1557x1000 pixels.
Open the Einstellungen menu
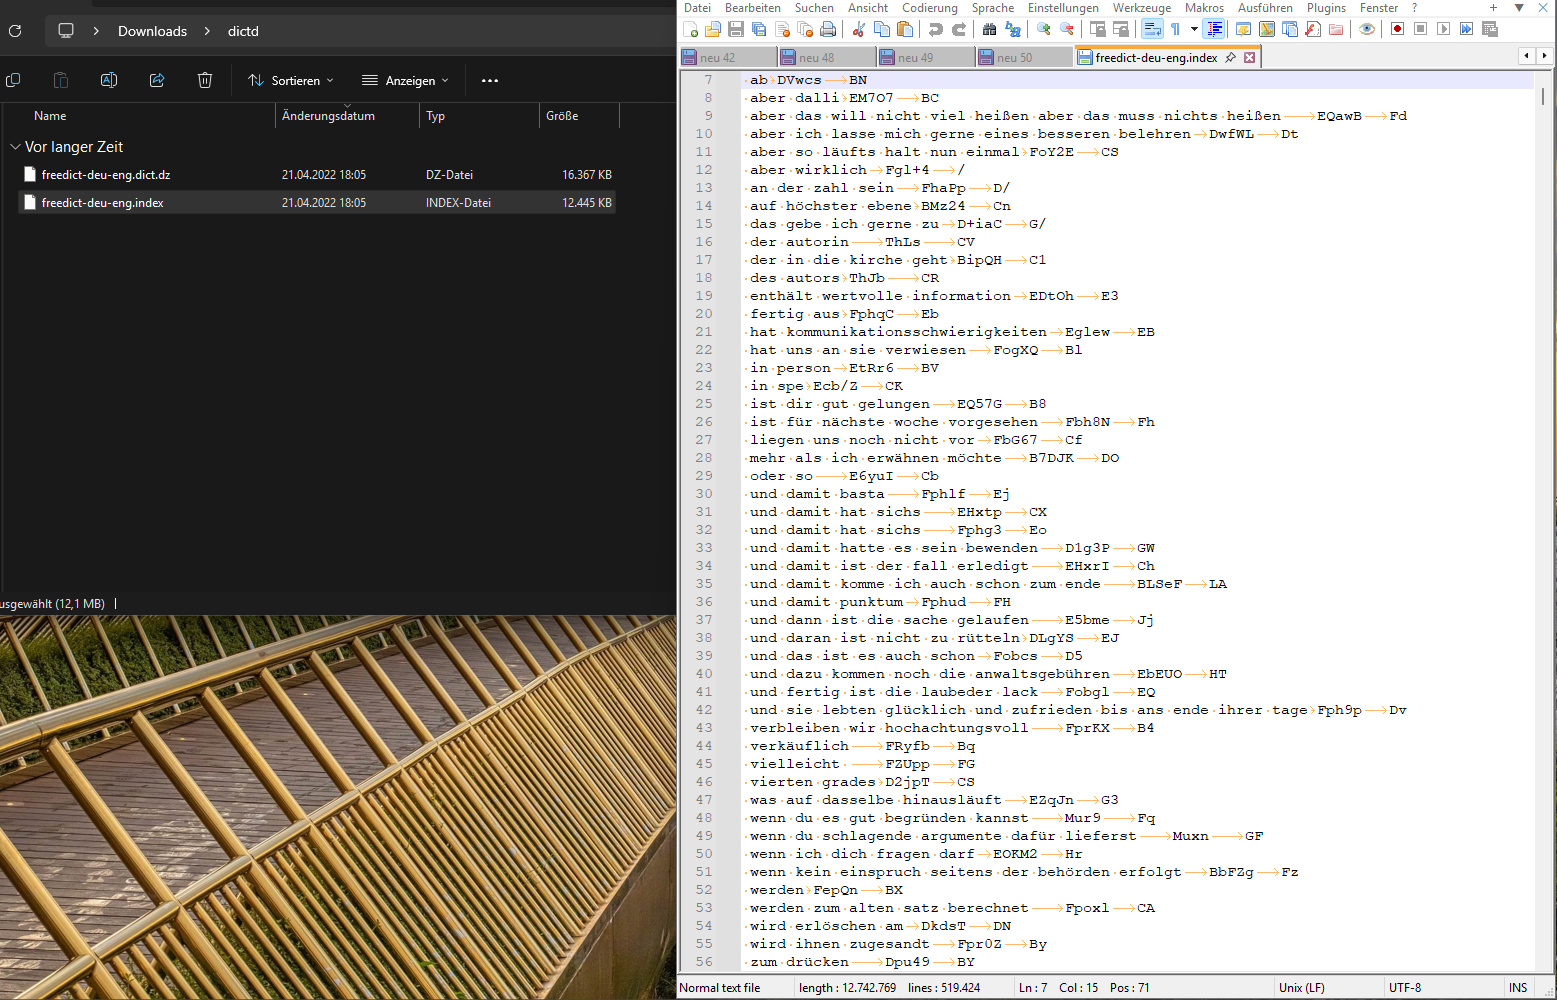click(1063, 8)
